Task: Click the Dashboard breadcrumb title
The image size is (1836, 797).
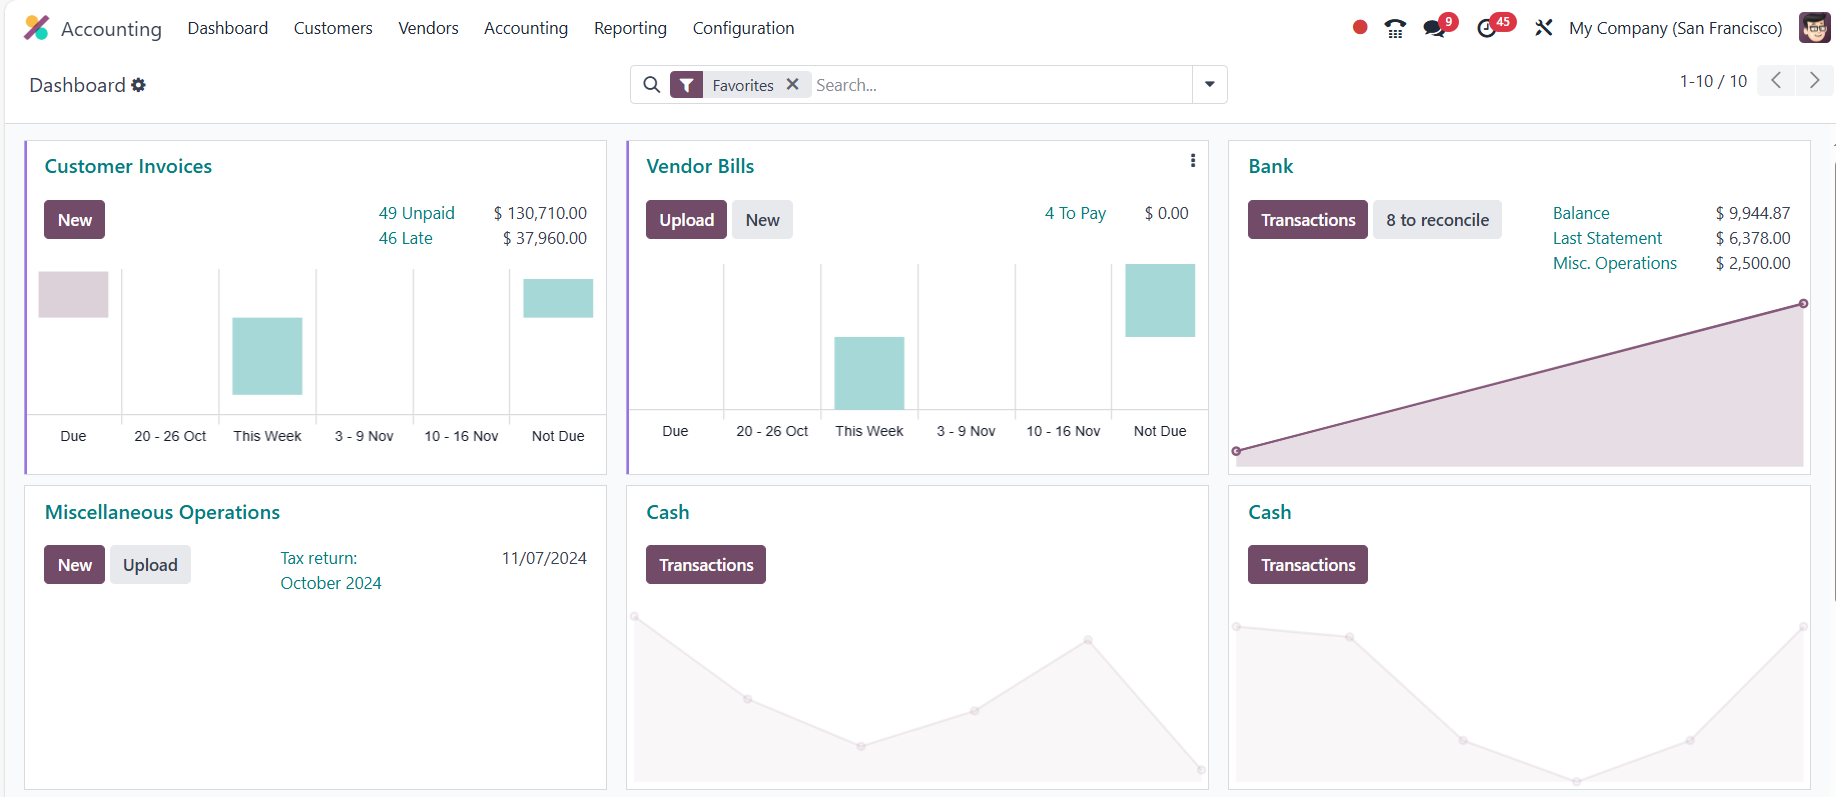Action: pos(77,85)
